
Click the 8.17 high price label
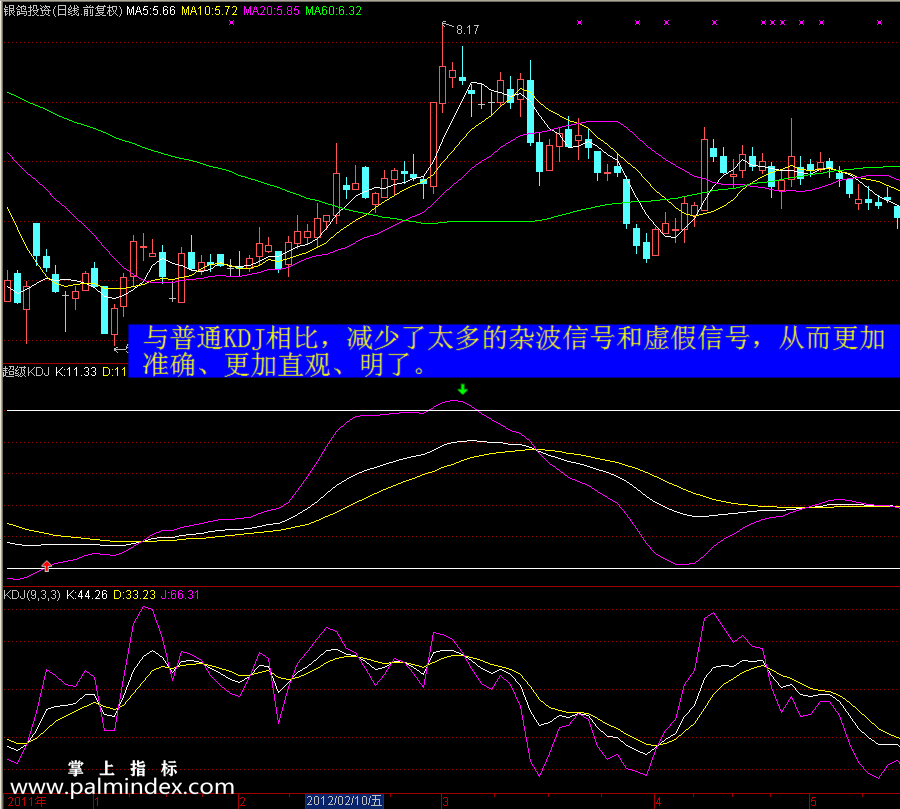pyautogui.click(x=467, y=30)
